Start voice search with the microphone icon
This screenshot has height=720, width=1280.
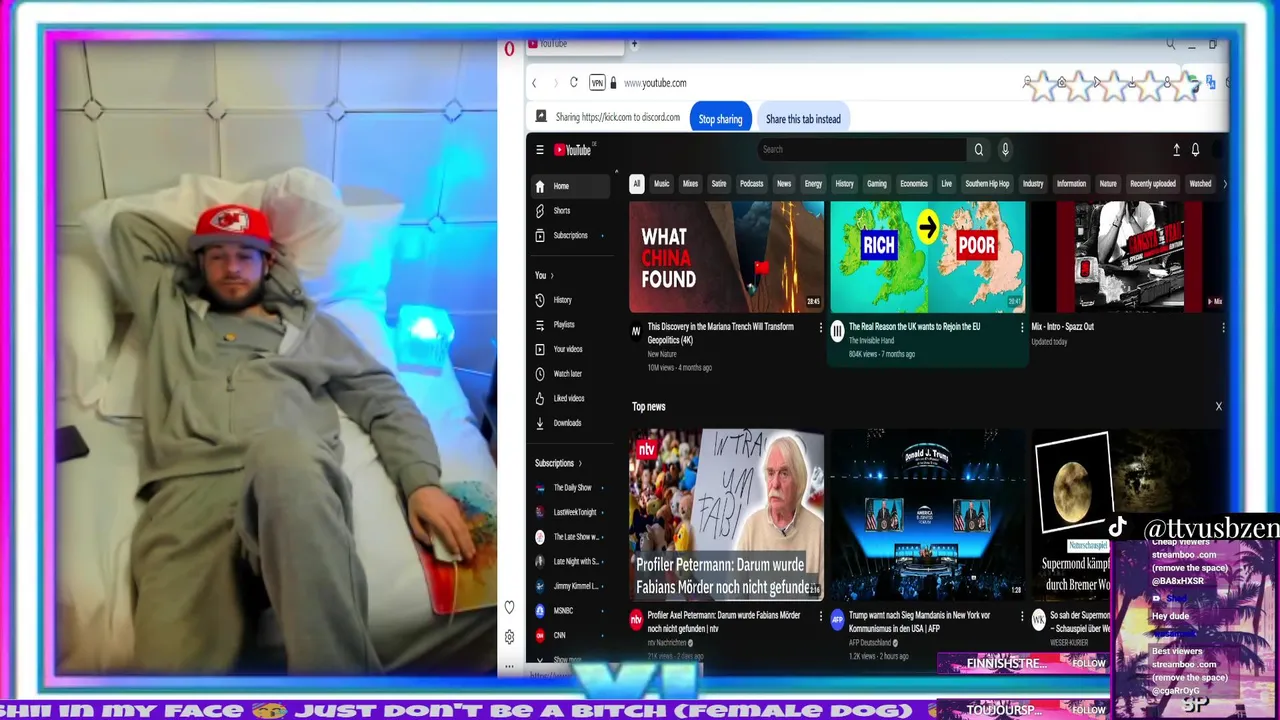click(x=1005, y=150)
